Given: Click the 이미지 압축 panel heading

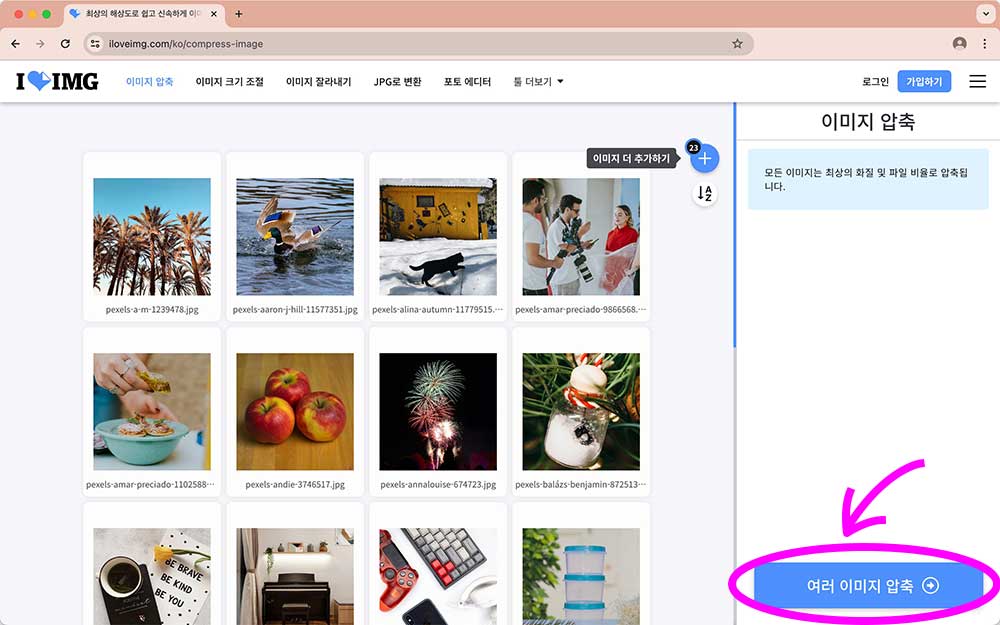Looking at the screenshot, I should tap(867, 121).
